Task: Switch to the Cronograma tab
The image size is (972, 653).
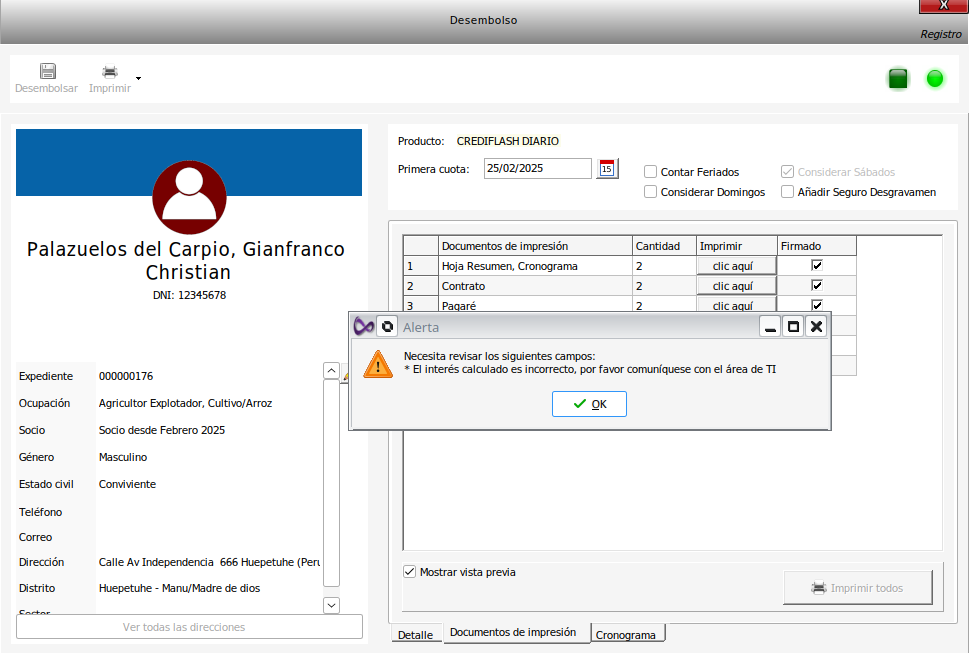Action: (x=627, y=635)
